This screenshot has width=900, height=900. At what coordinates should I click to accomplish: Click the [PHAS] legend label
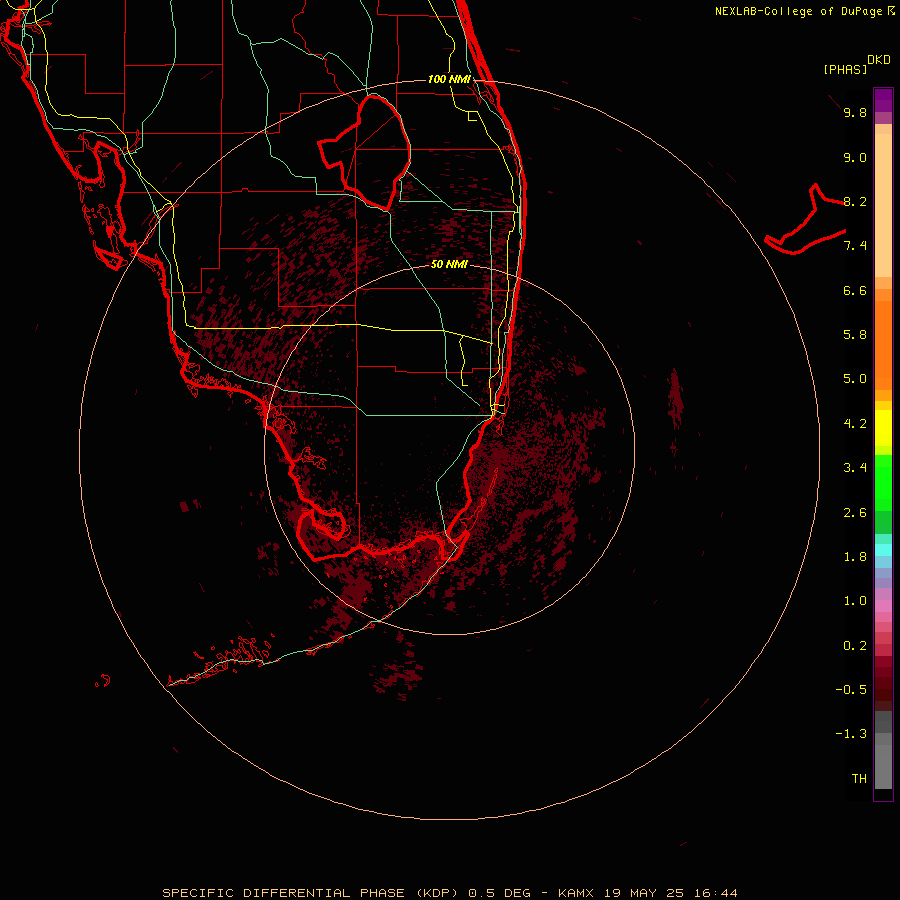[845, 69]
